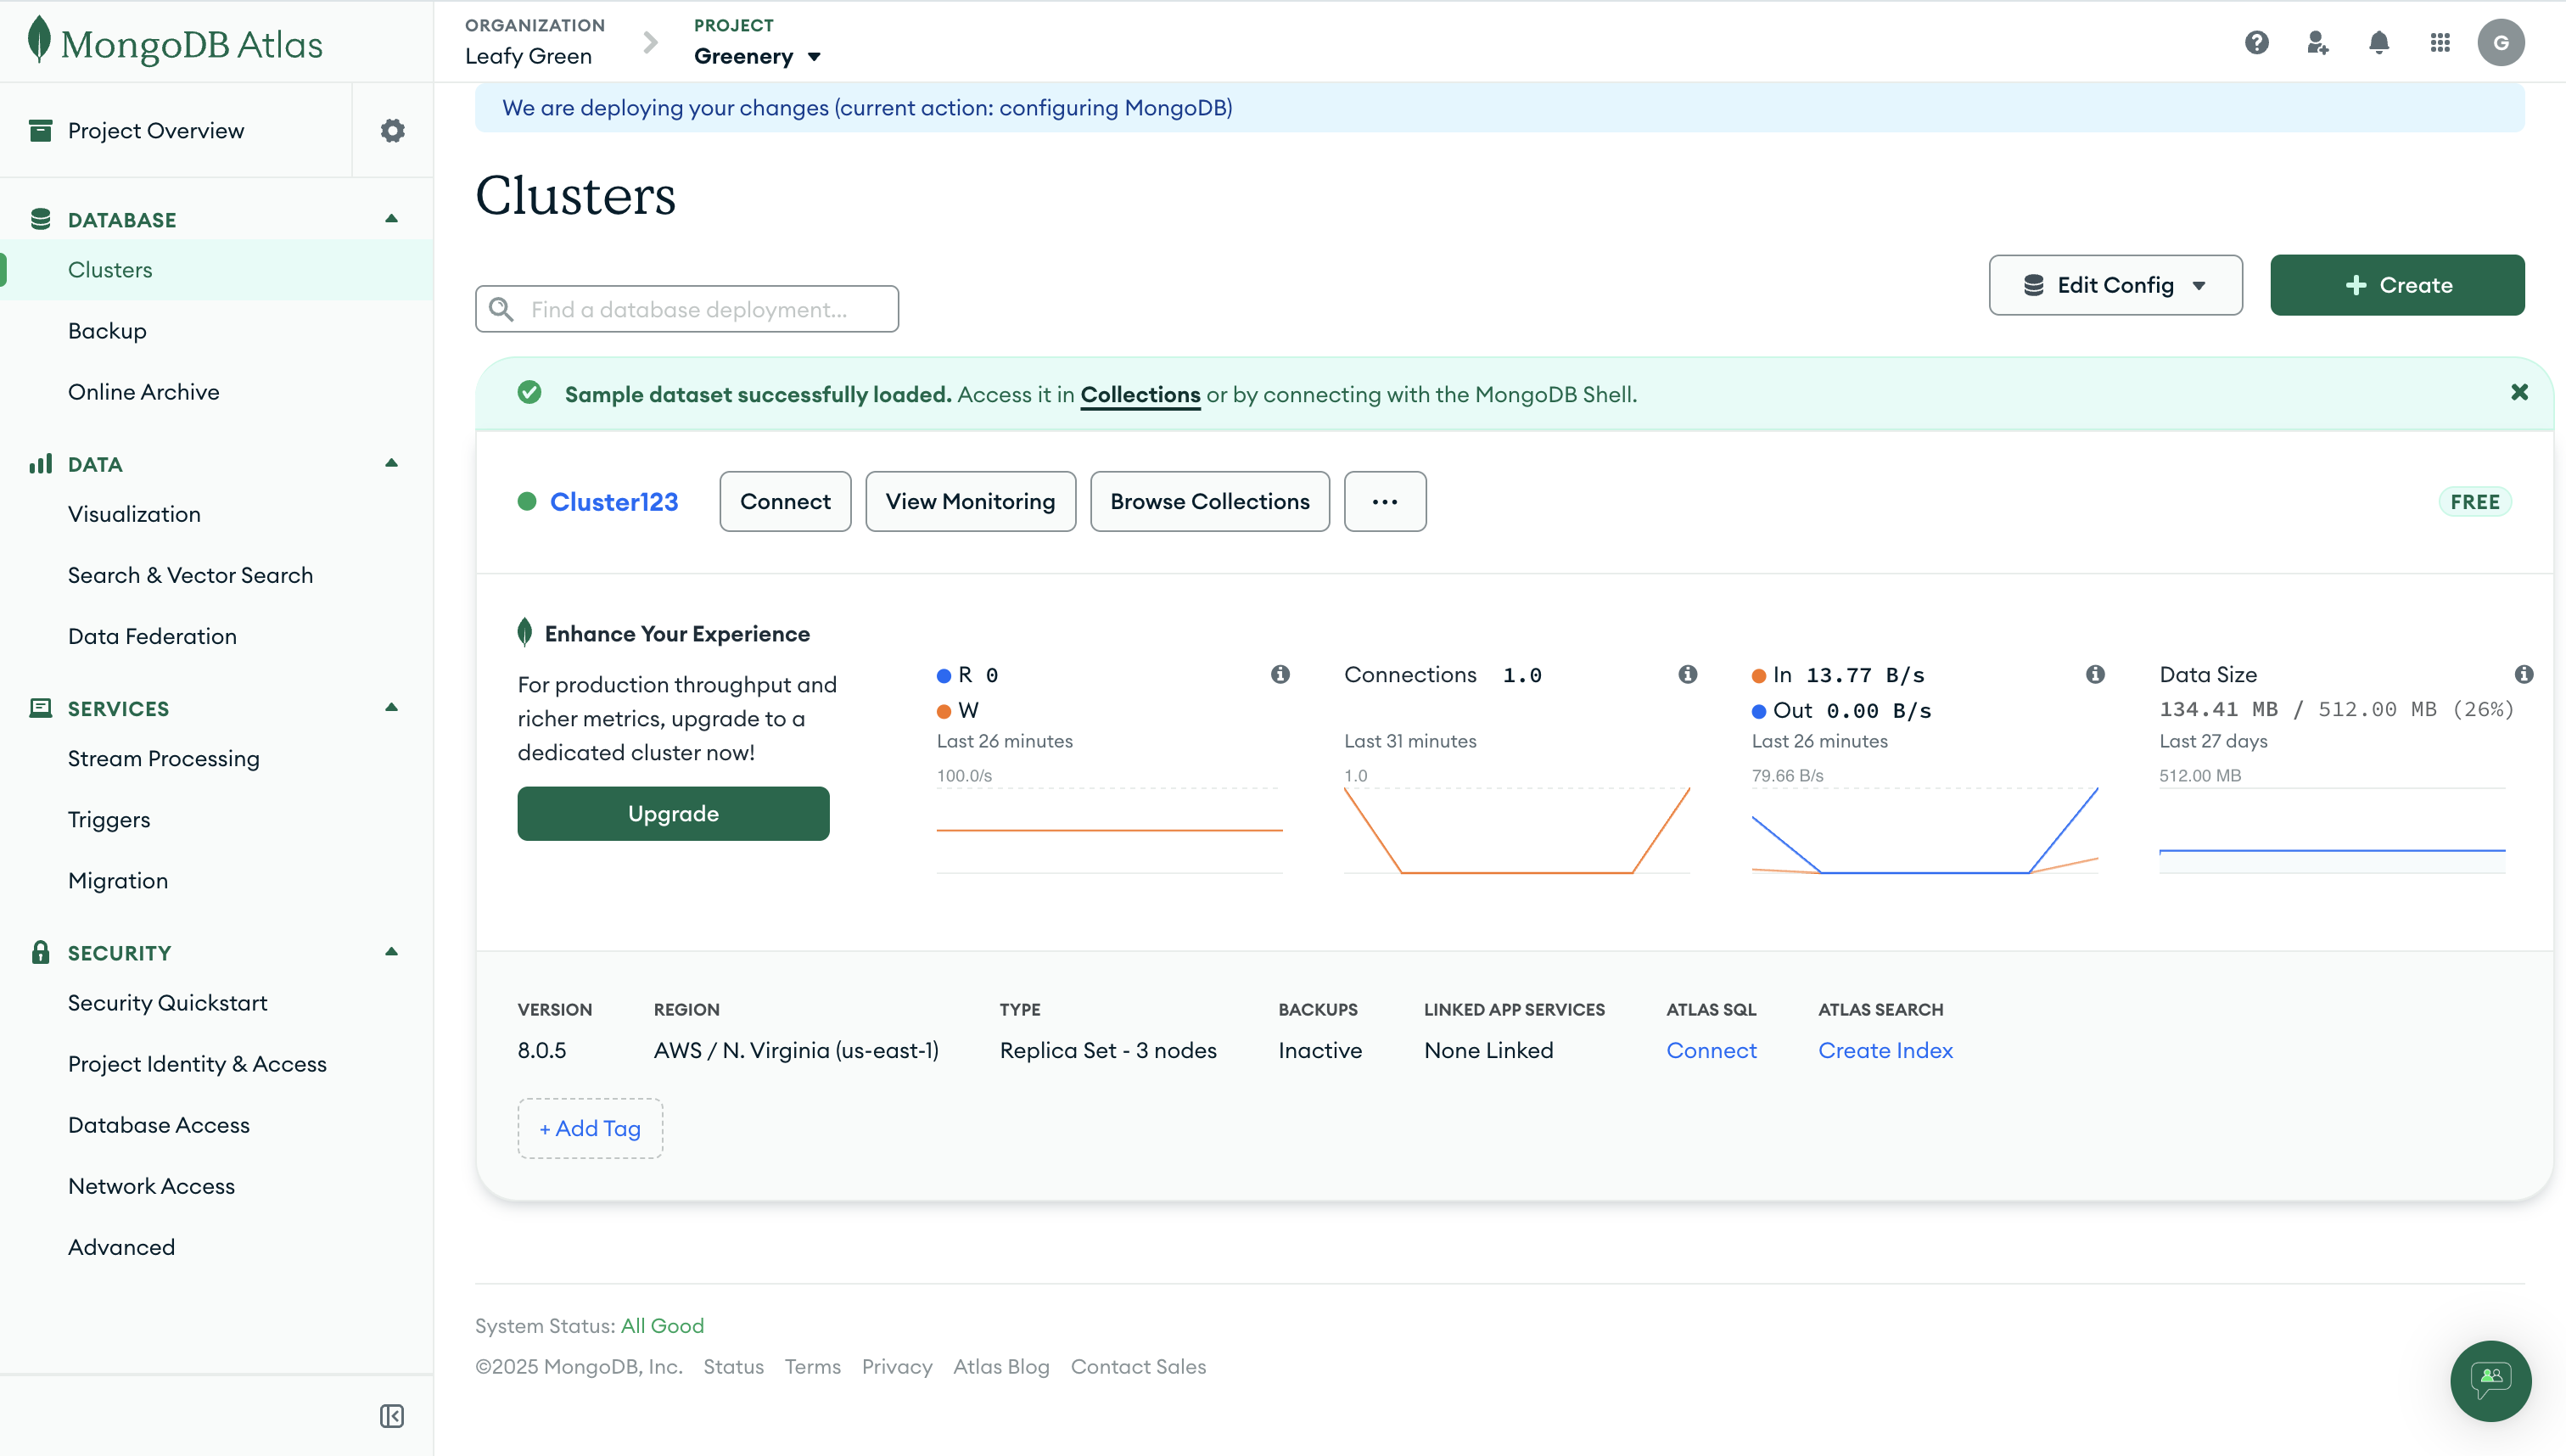
Task: Select Clusters in the sidebar
Action: pos(217,270)
